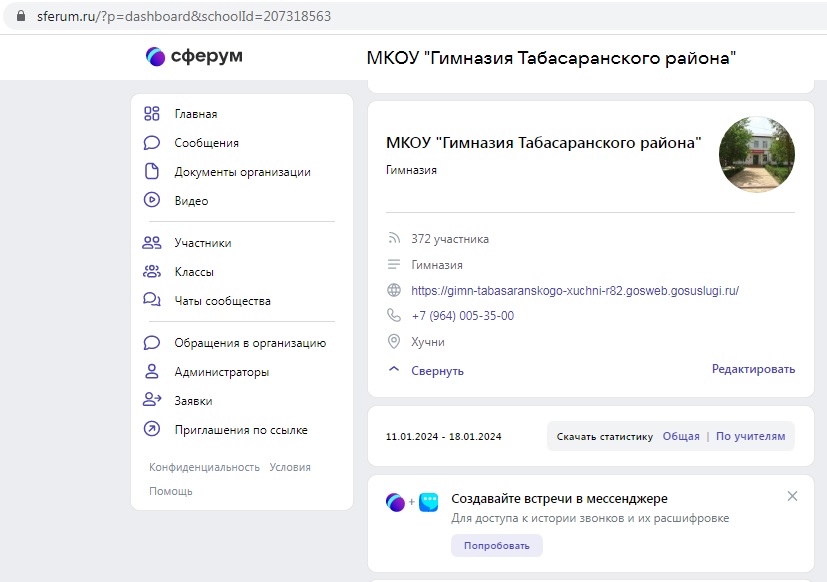Click the participants feed icon beside 372 участника
The image size is (827, 582).
[x=394, y=238]
